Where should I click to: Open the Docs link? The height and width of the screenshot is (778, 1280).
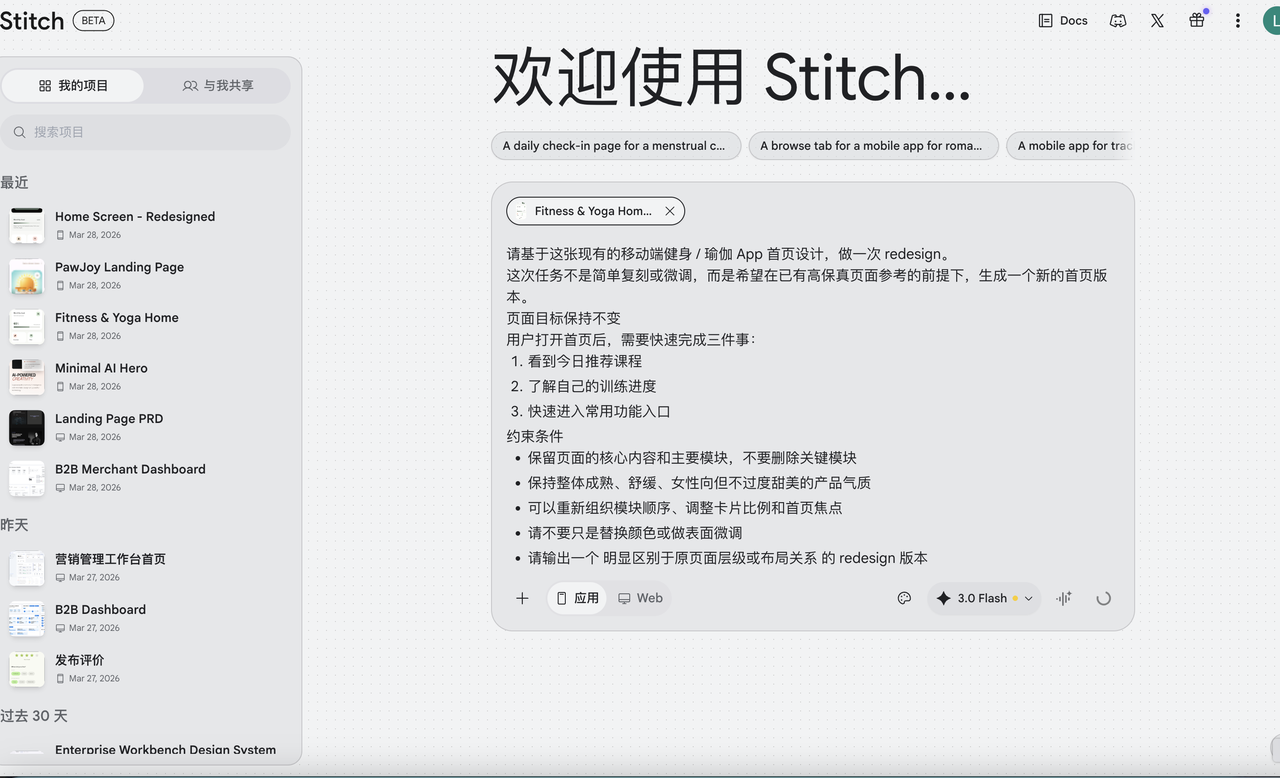pos(1063,20)
